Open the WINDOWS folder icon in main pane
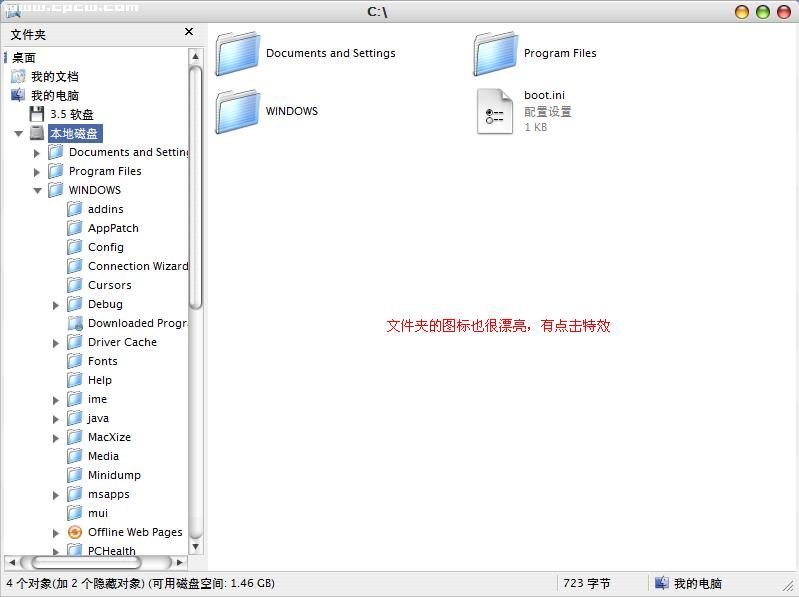Viewport: 799px width, 597px height. pyautogui.click(x=237, y=112)
